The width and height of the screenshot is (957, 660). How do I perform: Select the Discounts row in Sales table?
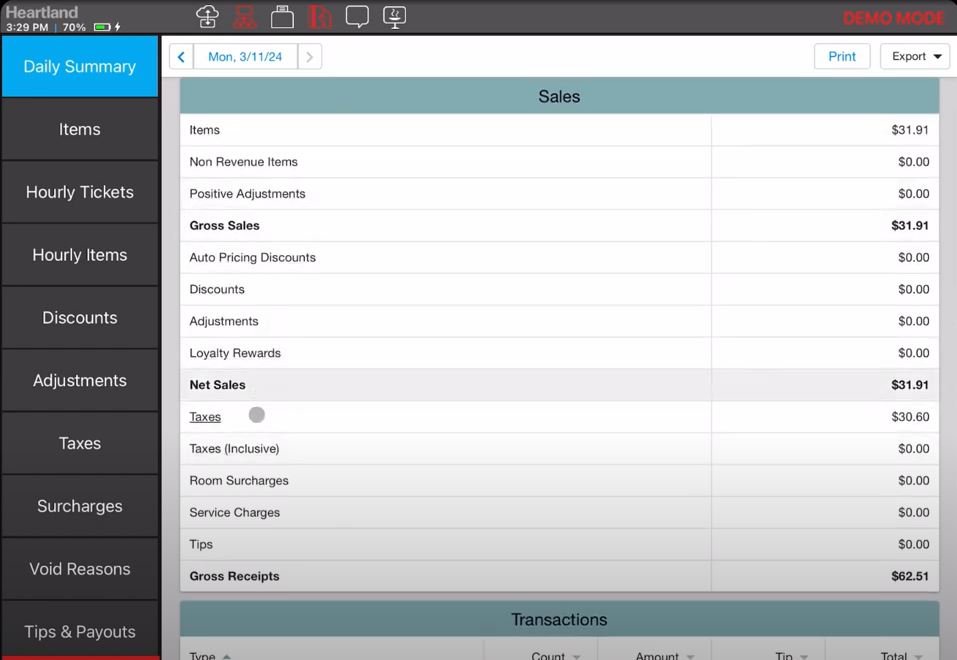559,289
